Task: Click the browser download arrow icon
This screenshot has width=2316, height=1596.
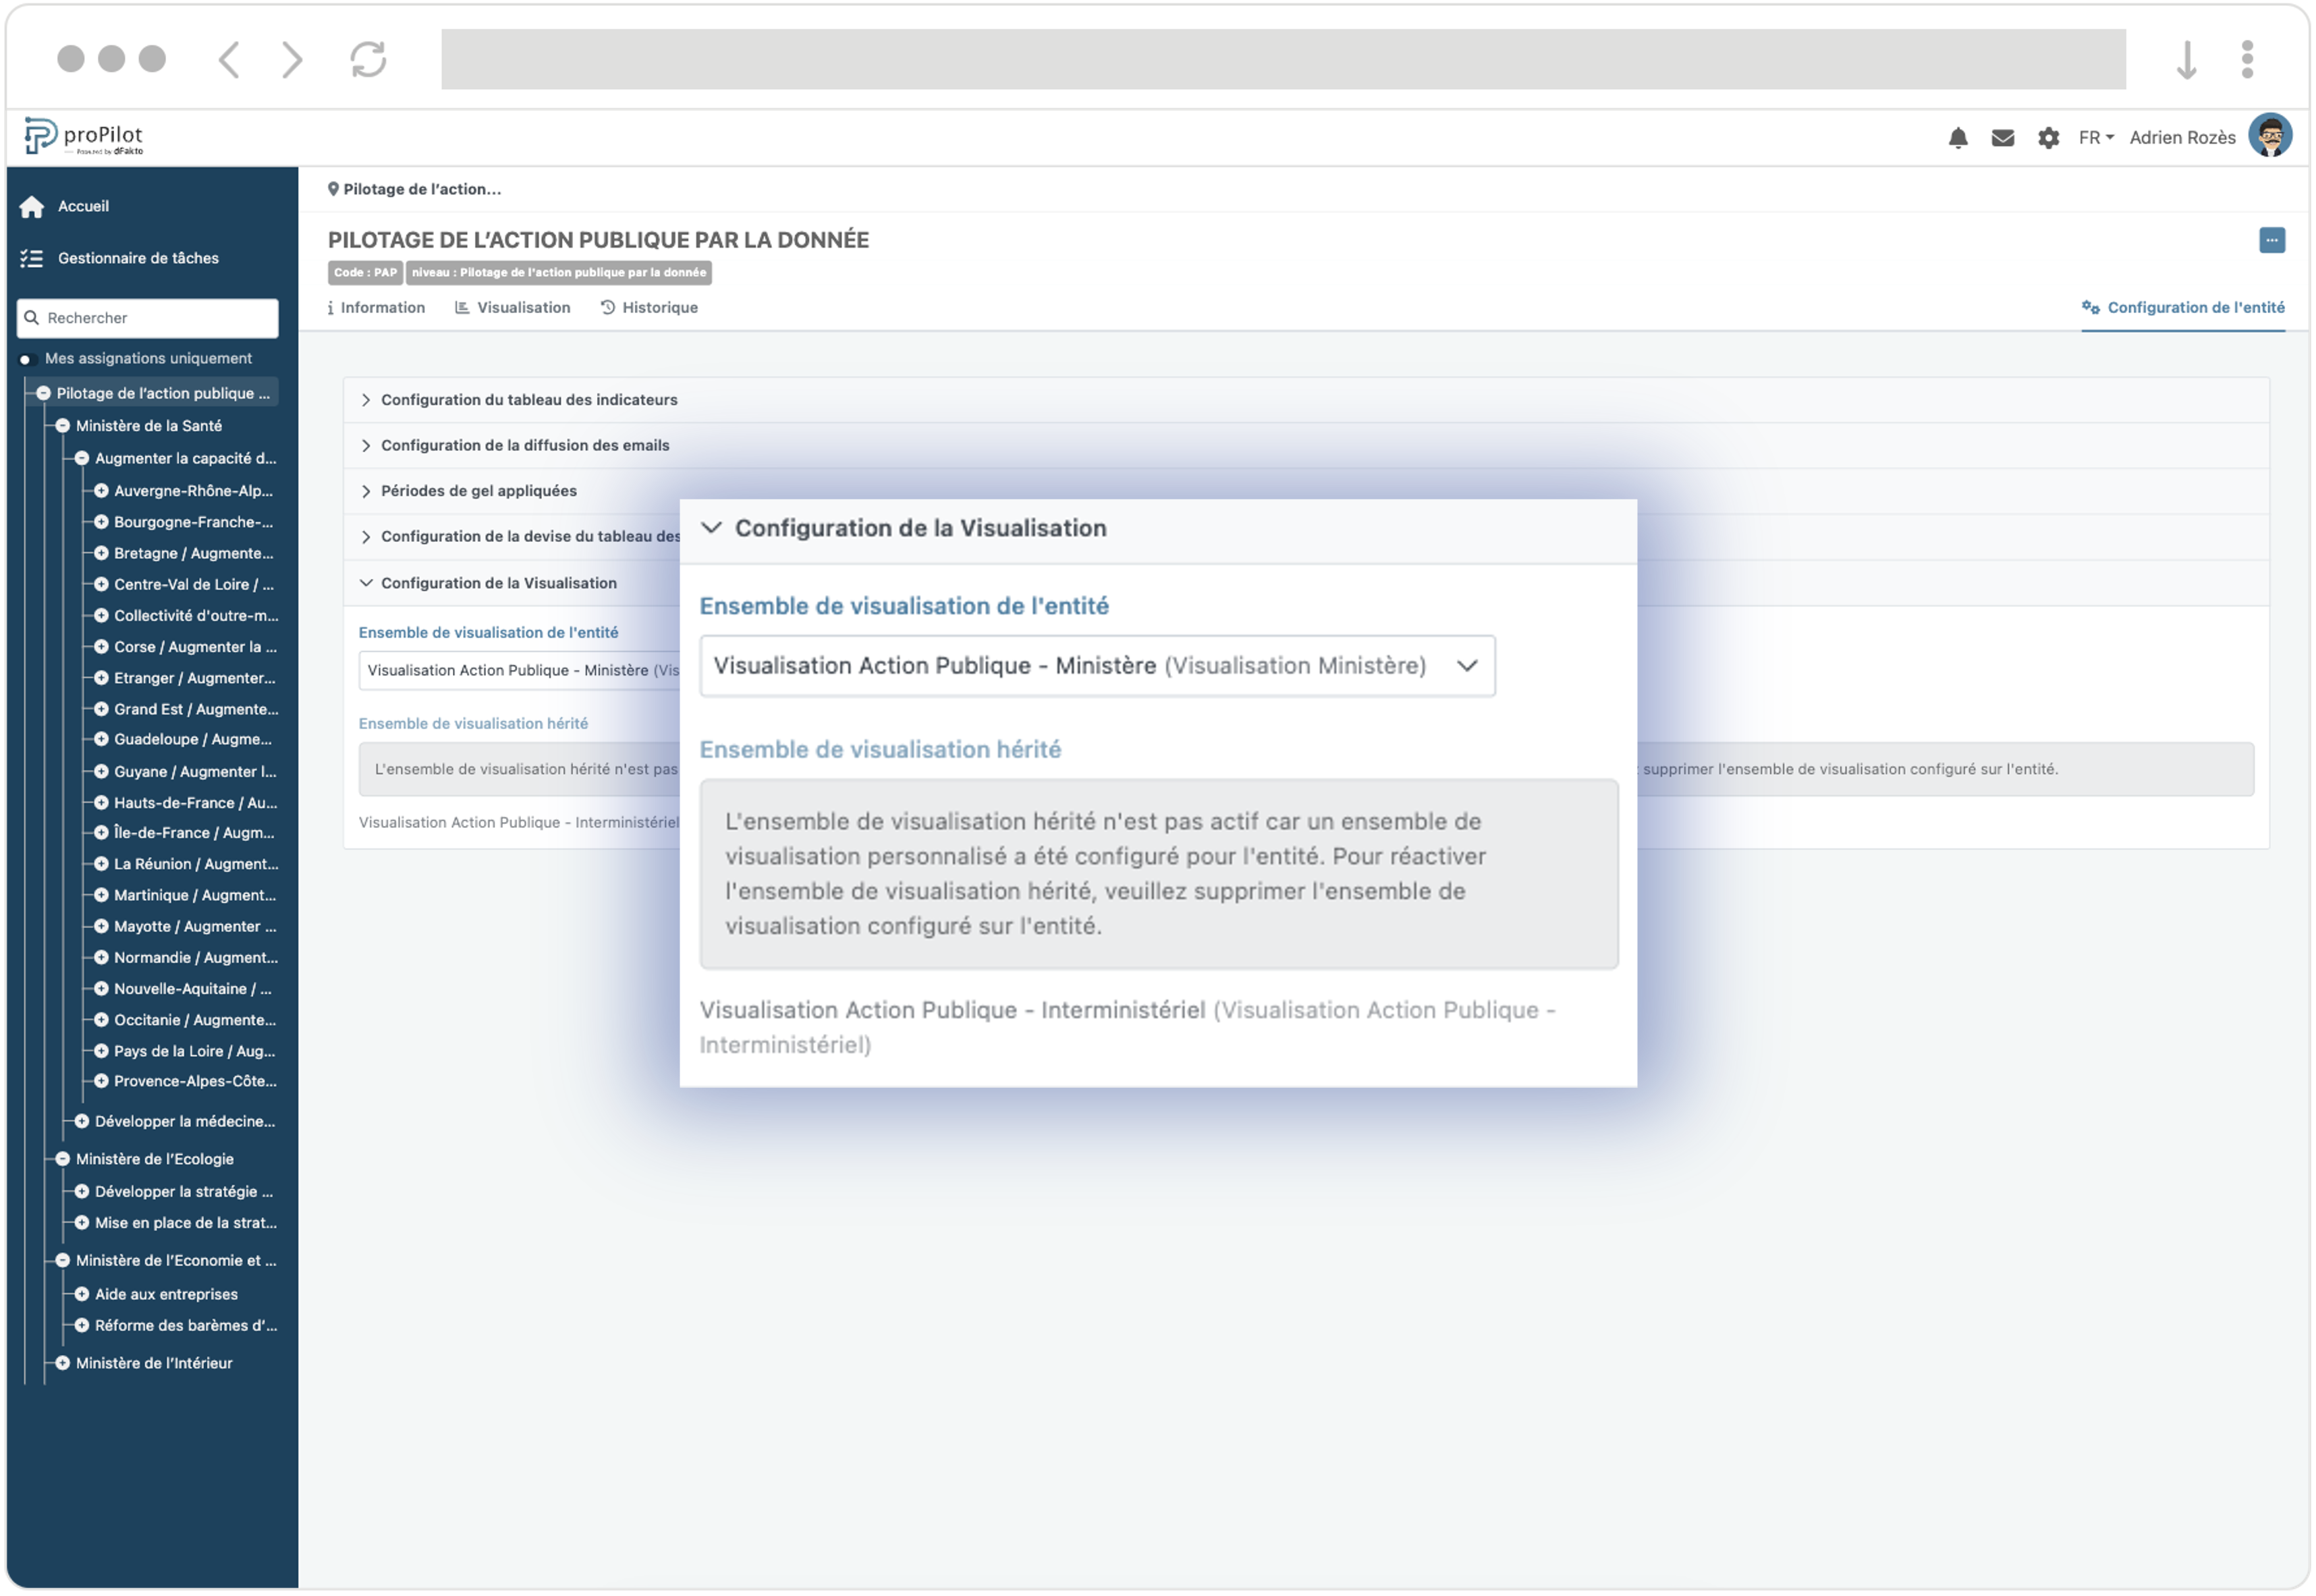Action: 2186,60
